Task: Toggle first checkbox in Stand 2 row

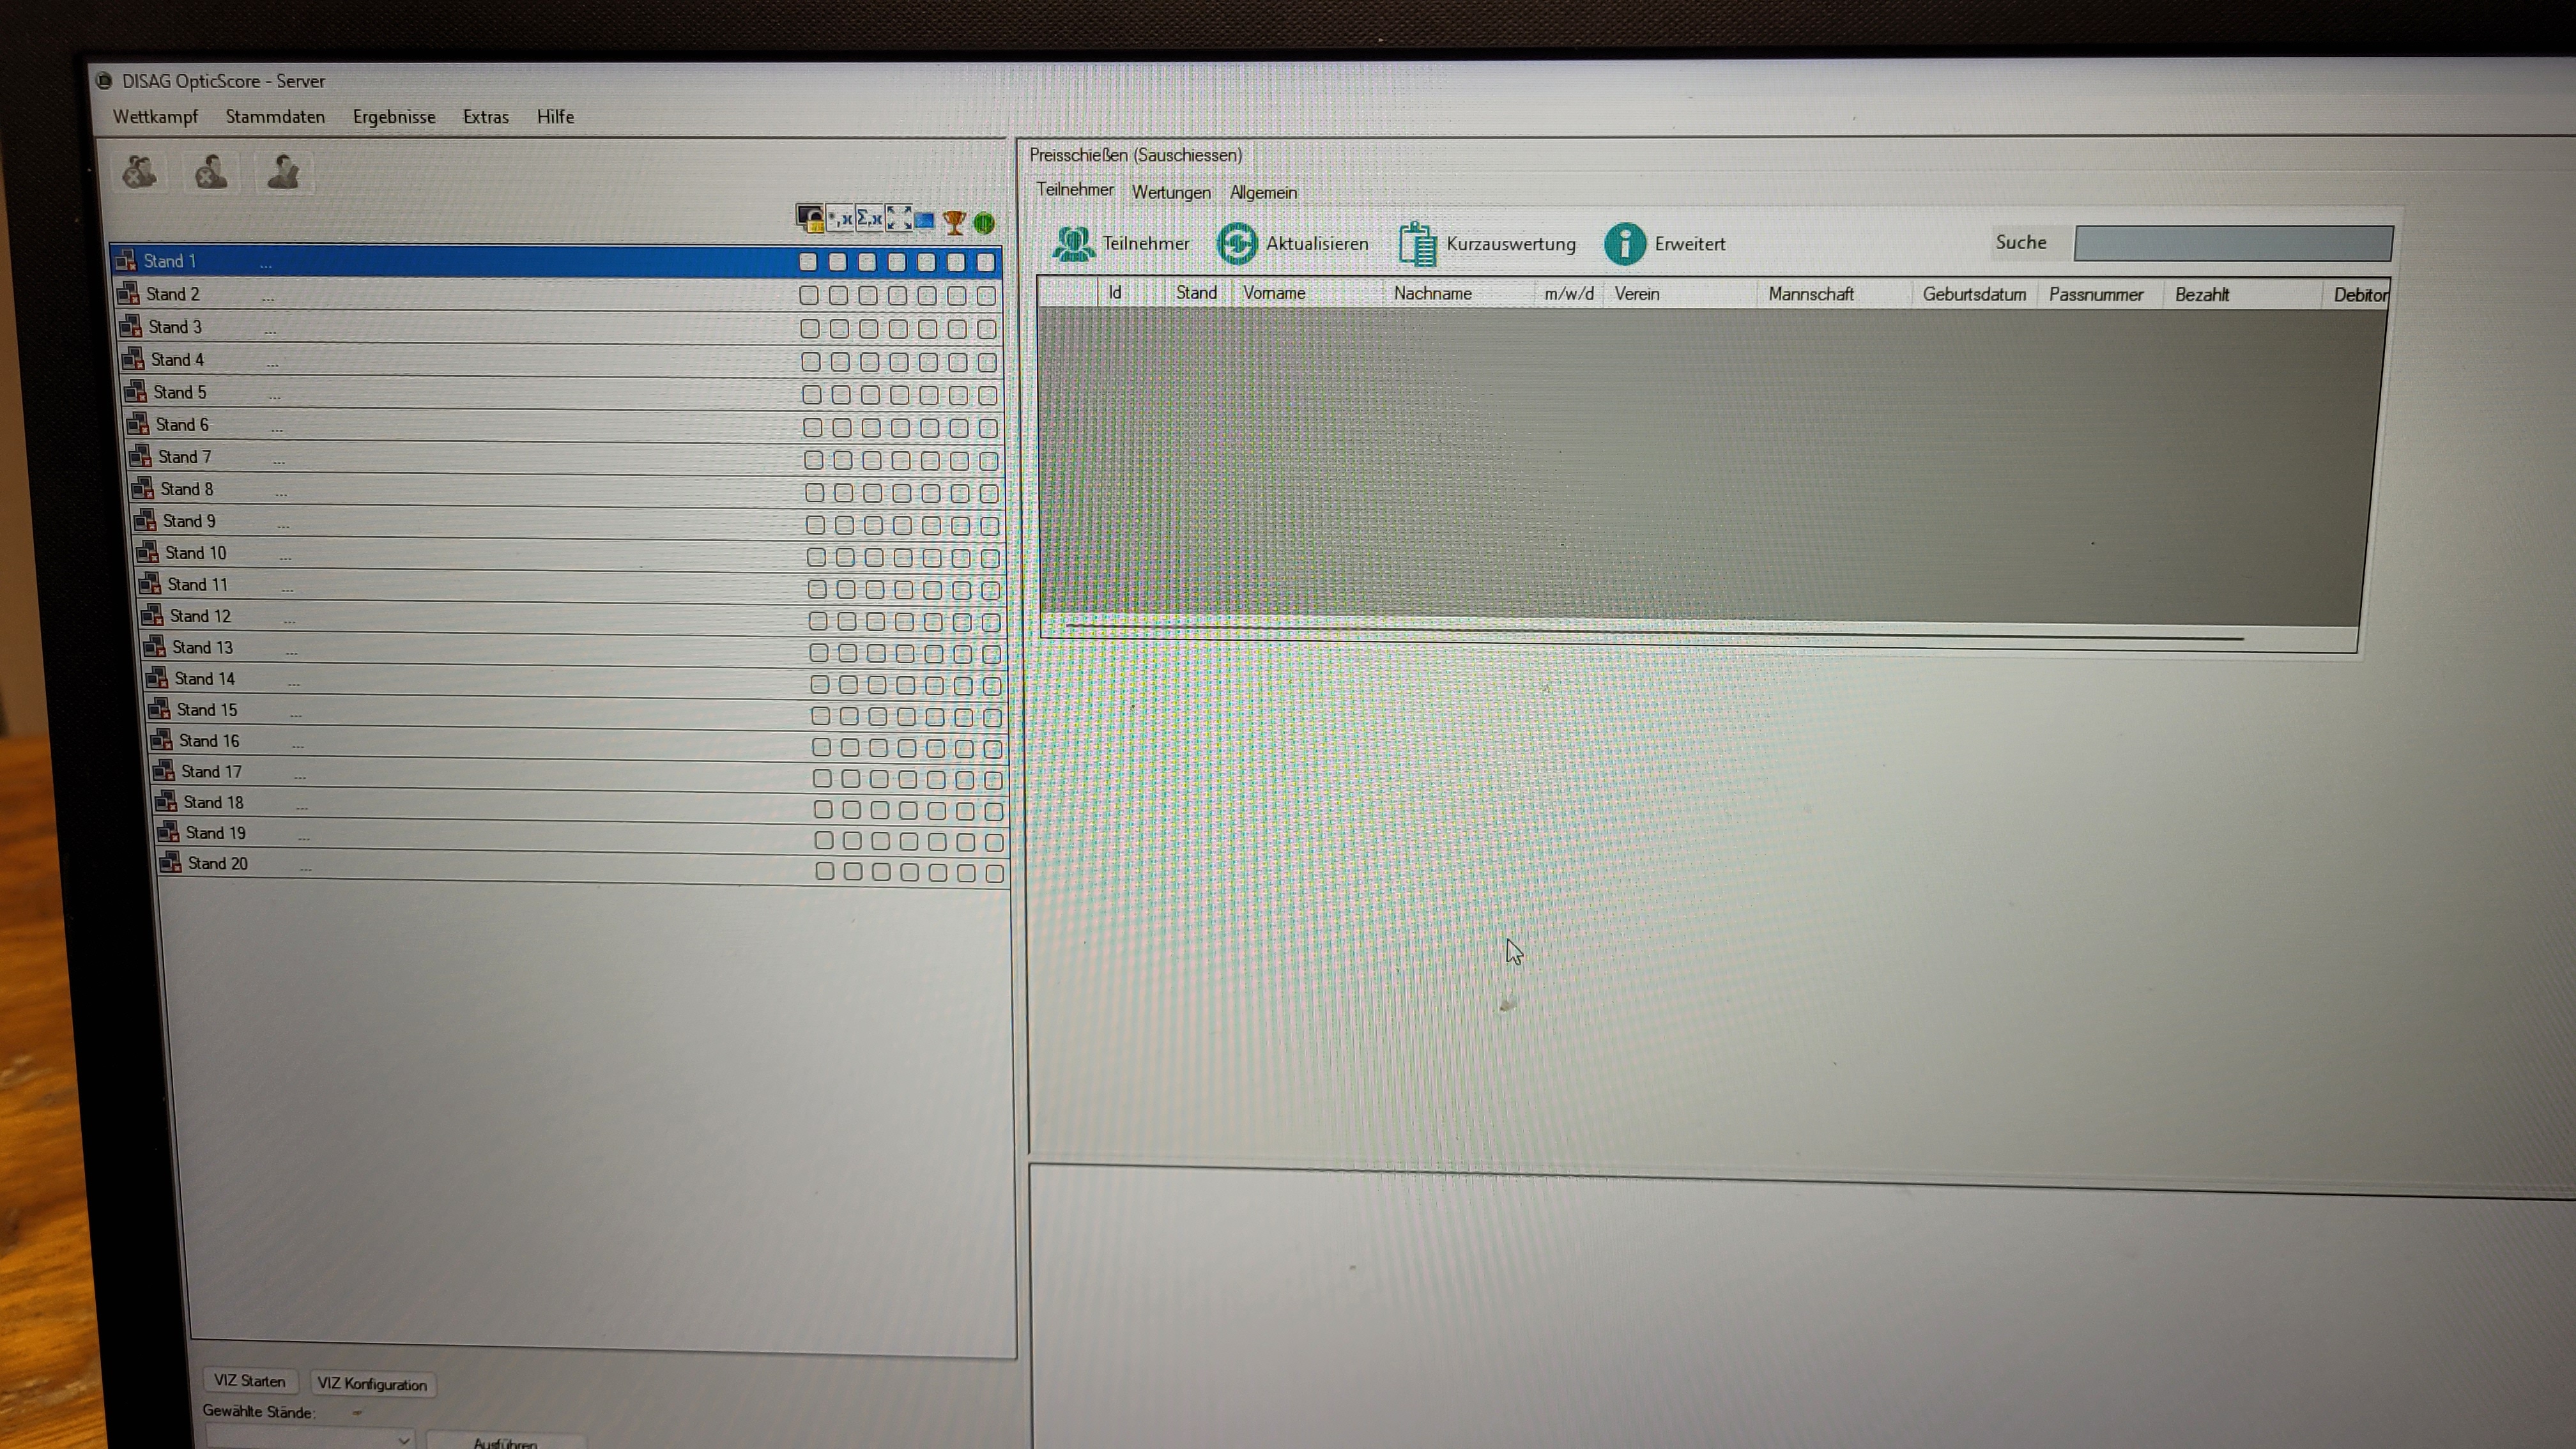Action: coord(809,296)
